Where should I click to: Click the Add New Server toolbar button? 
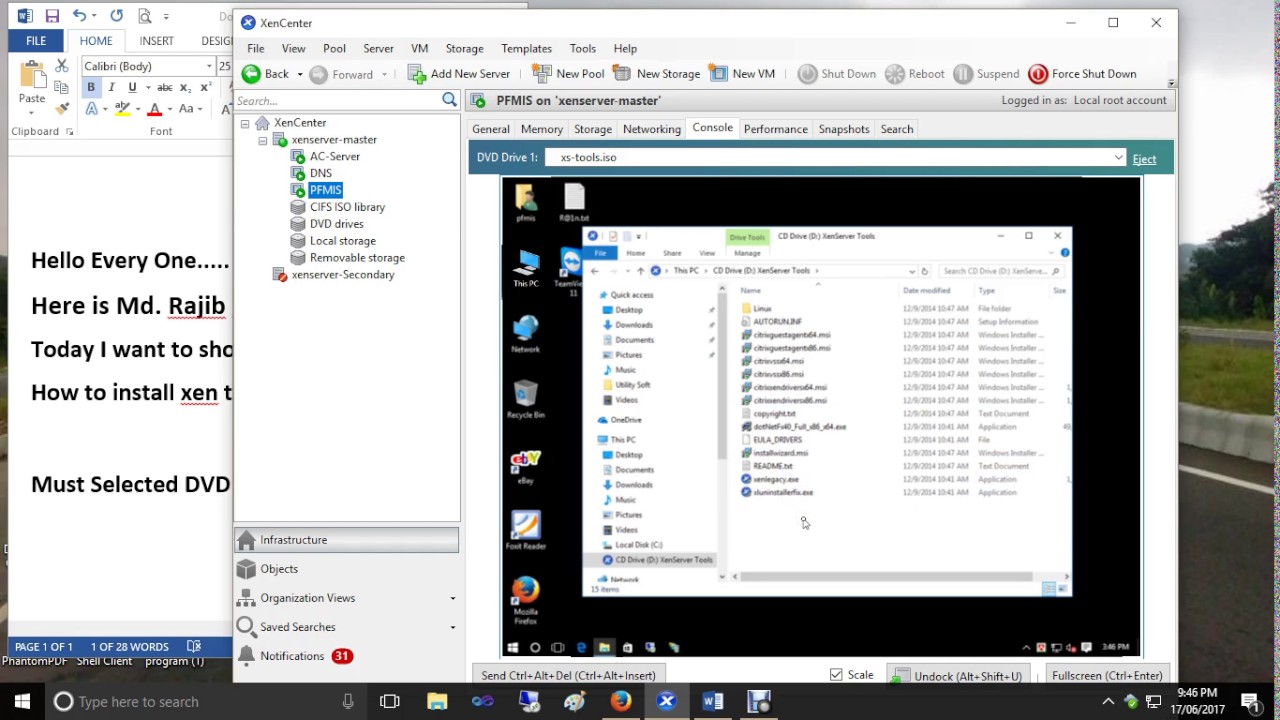tap(459, 74)
